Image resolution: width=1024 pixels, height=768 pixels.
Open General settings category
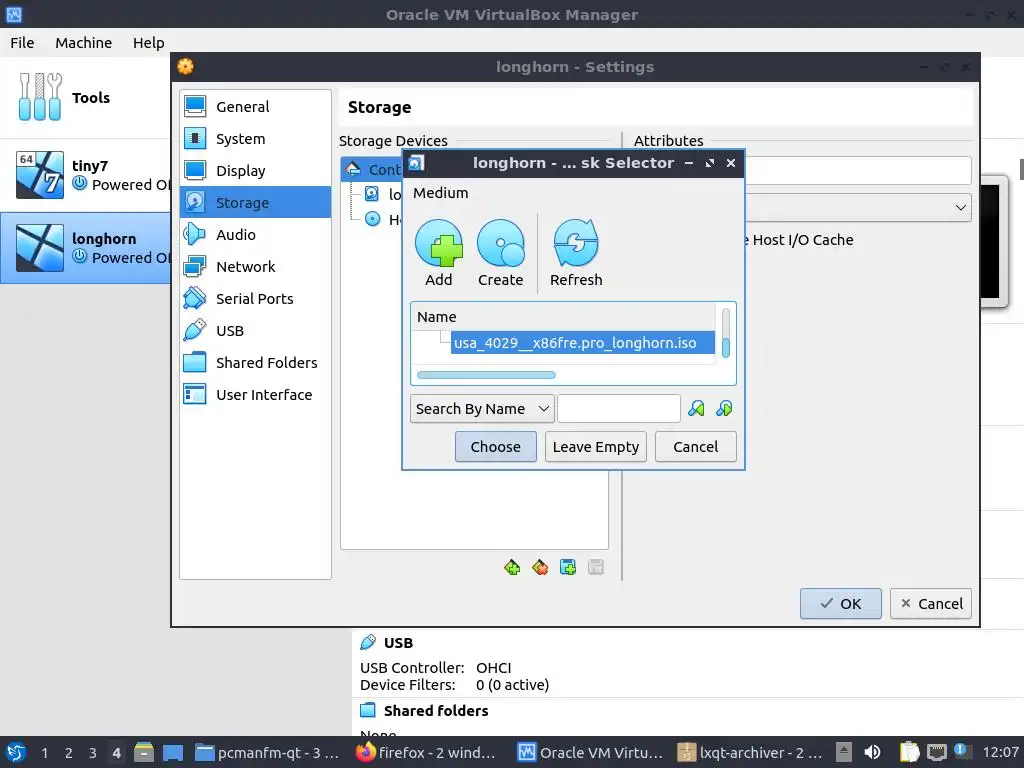pyautogui.click(x=255, y=106)
